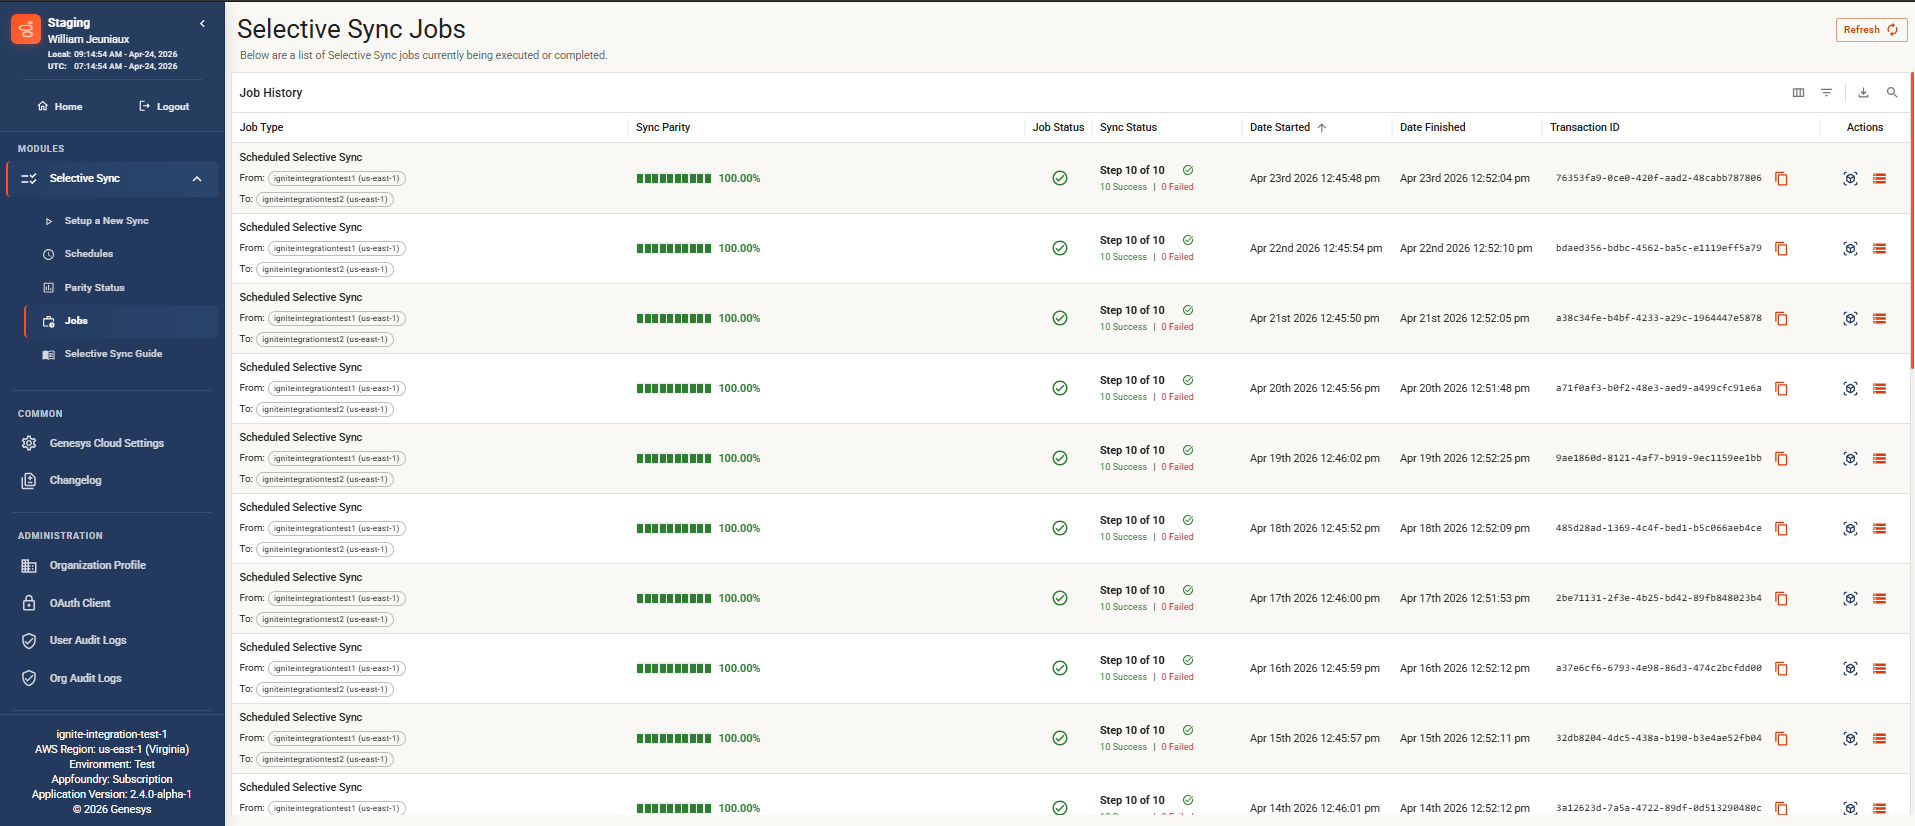Image resolution: width=1915 pixels, height=826 pixels.
Task: Sort by Date Finished column
Action: tap(1432, 127)
